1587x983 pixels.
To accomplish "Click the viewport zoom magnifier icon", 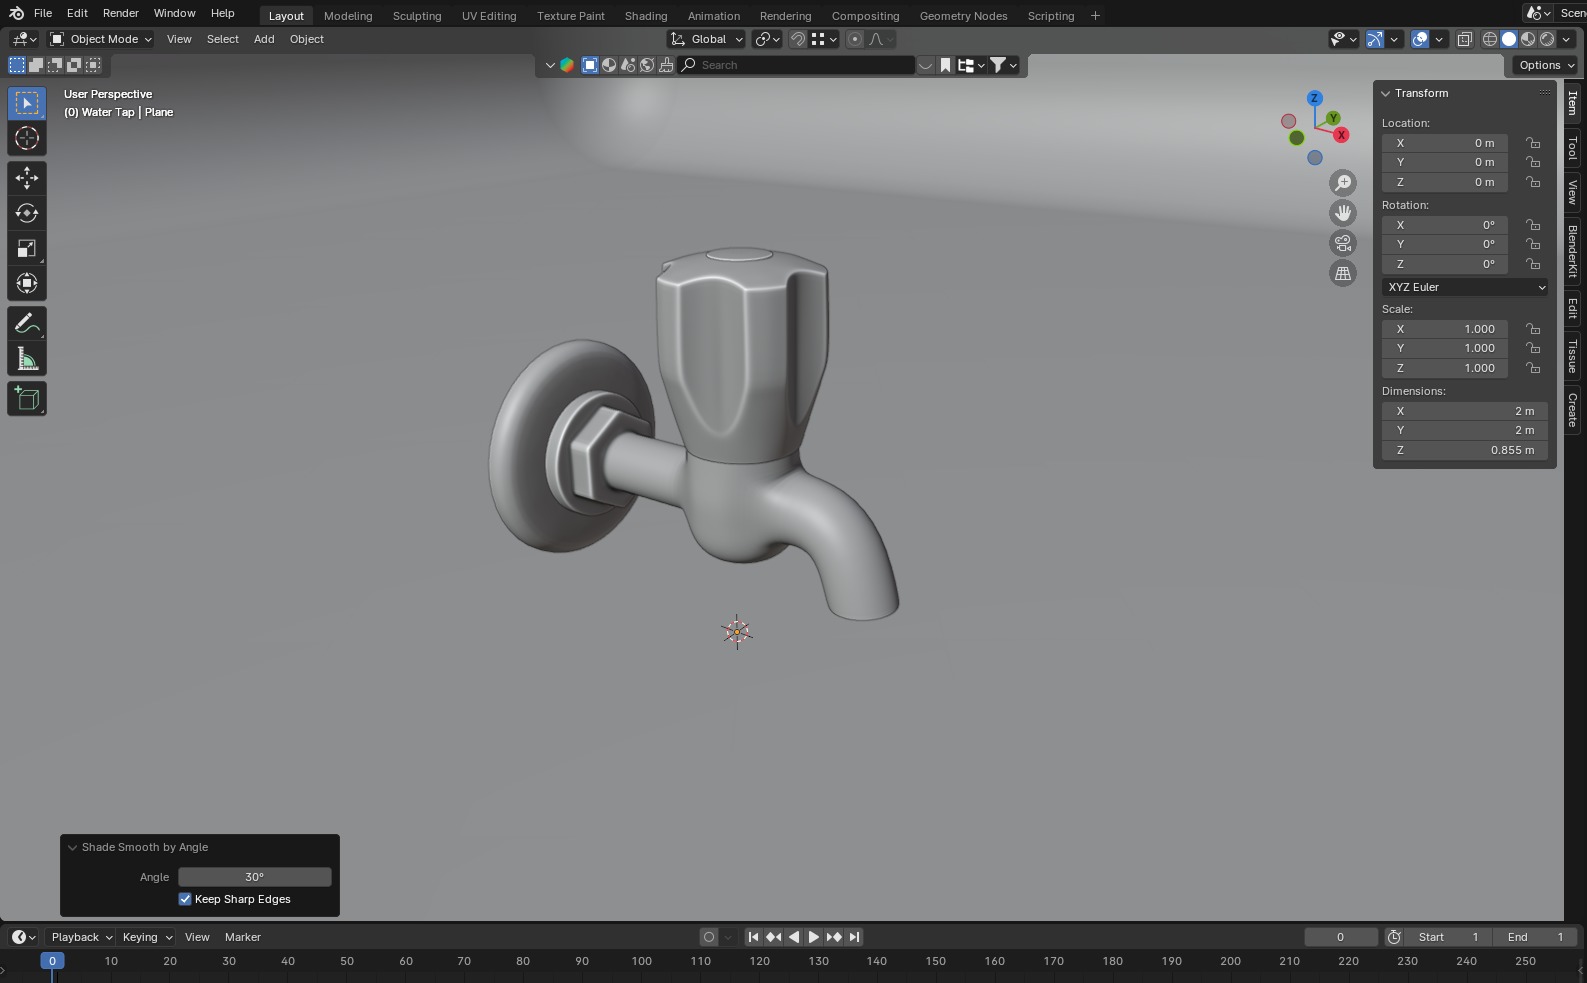I will (x=1343, y=183).
